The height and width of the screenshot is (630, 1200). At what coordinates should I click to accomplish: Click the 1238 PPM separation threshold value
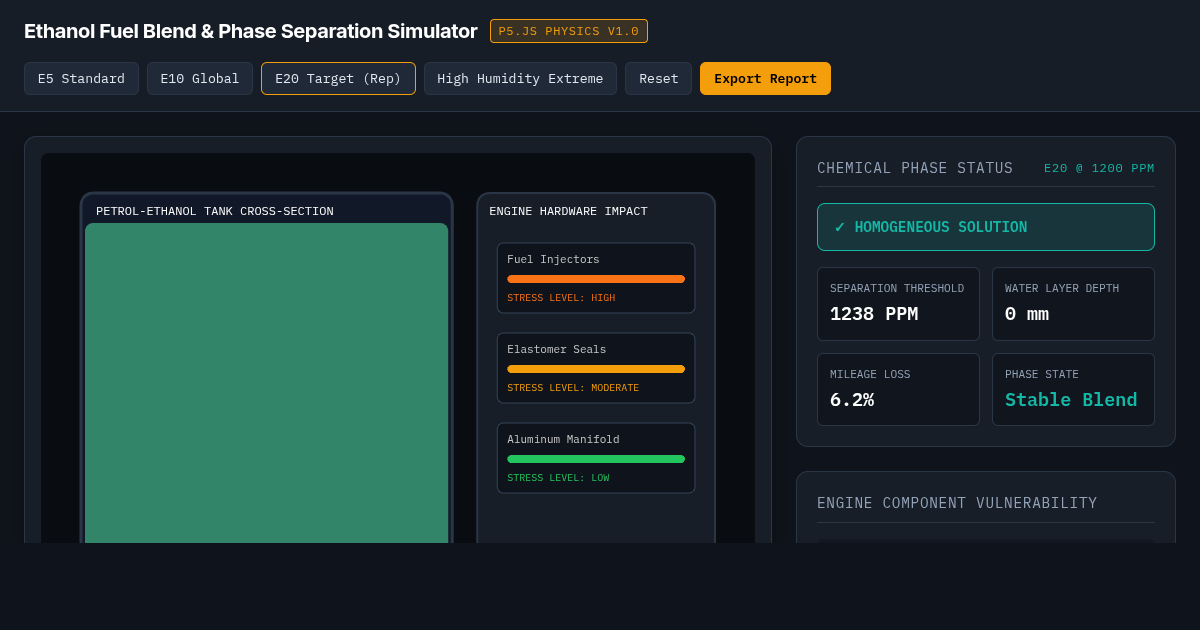coord(874,314)
